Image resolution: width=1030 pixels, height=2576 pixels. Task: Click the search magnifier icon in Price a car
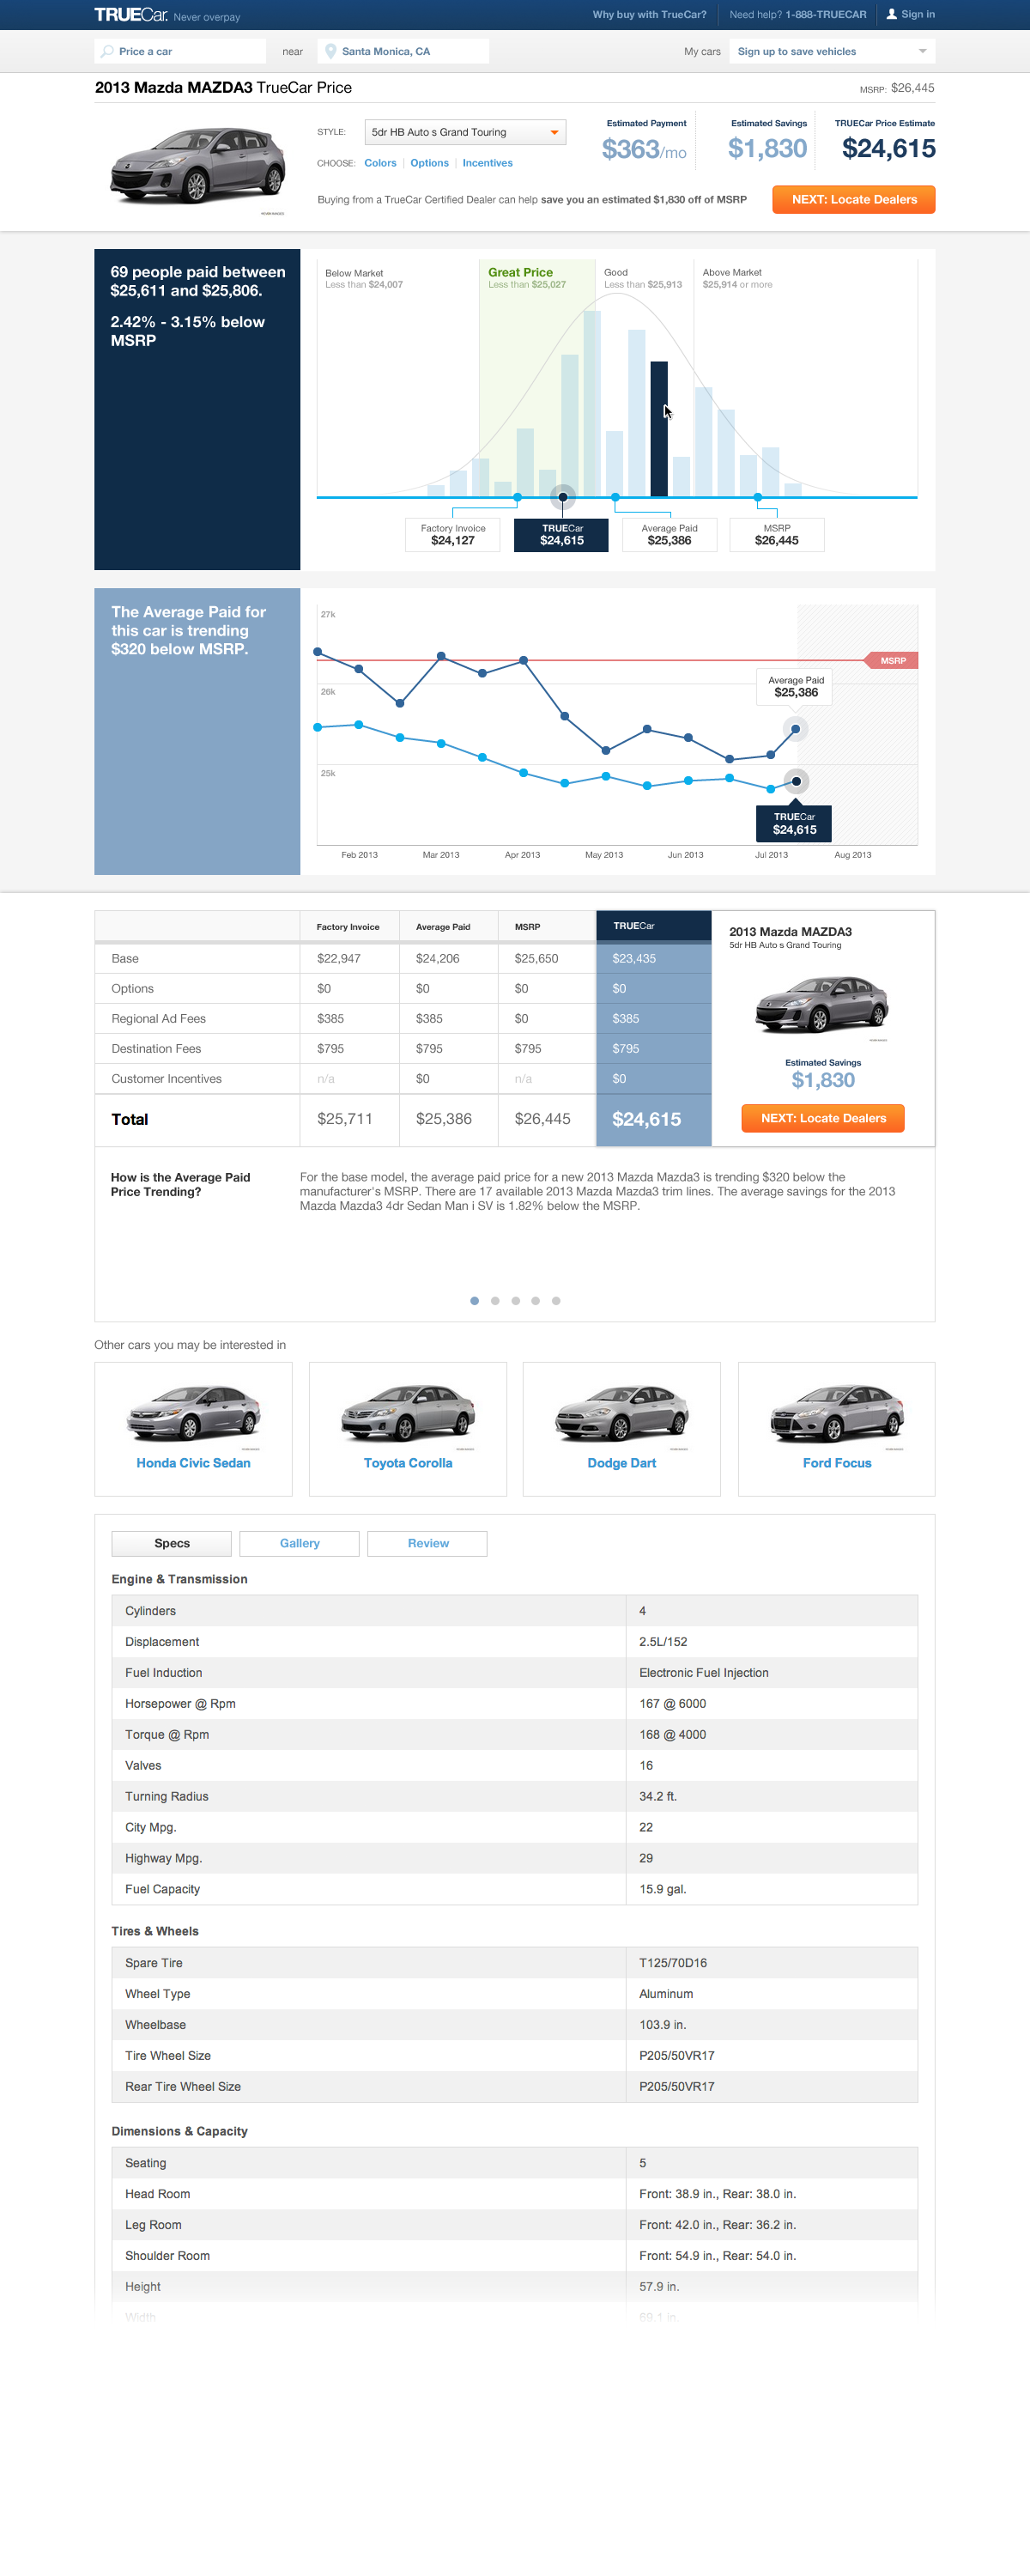107,51
